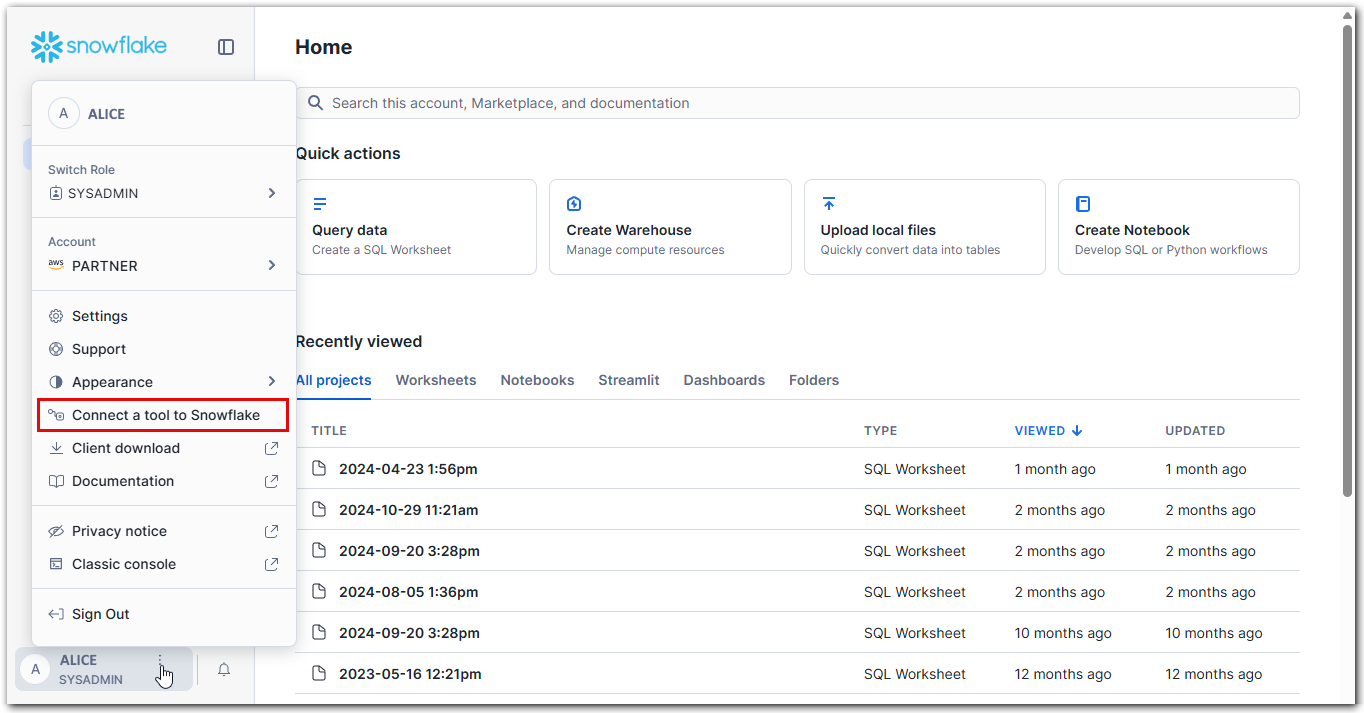Select Privacy notice in the menu
This screenshot has height=713, width=1364.
164,531
